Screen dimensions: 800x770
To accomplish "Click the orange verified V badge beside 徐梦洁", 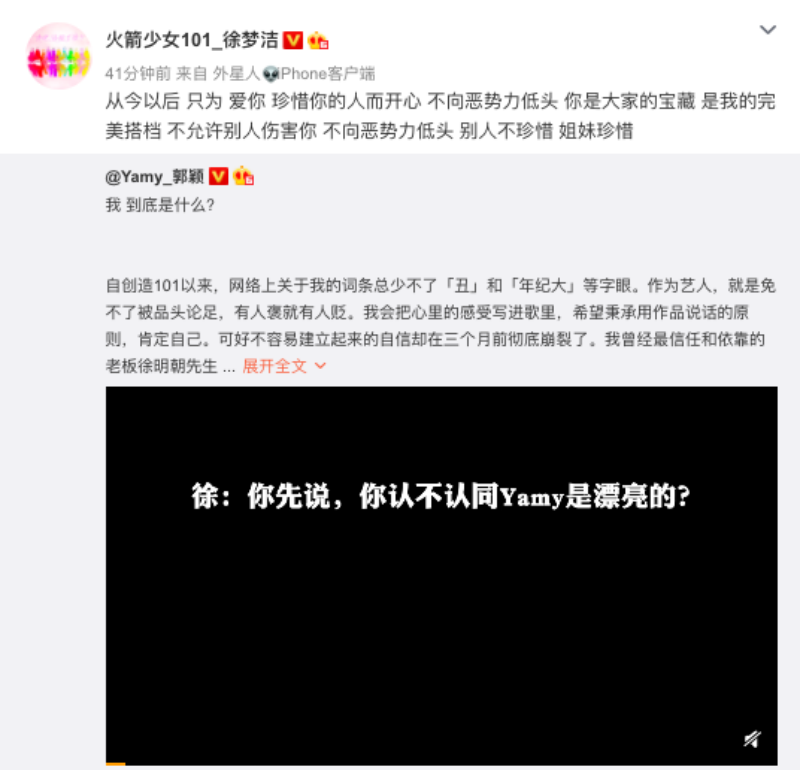I will [x=293, y=40].
